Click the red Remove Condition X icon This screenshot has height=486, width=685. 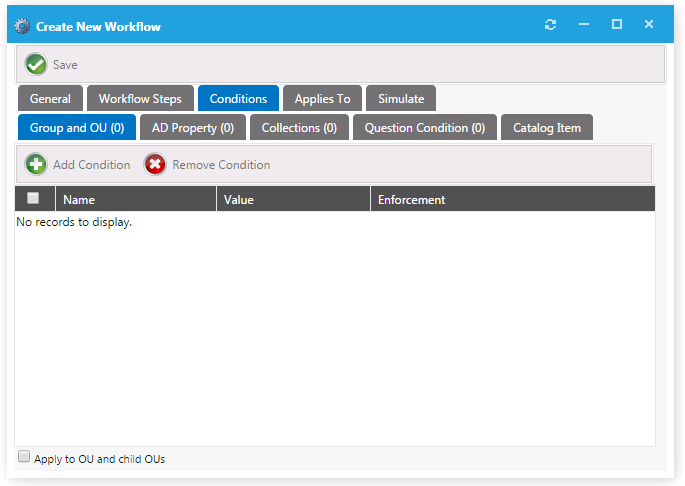pyautogui.click(x=155, y=165)
